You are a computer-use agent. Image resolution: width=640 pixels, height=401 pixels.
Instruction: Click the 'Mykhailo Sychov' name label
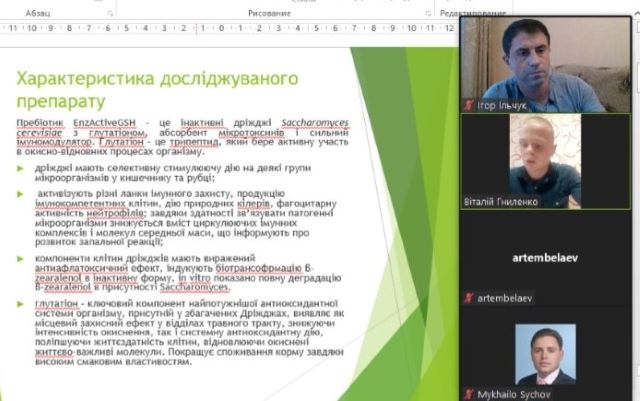pyautogui.click(x=513, y=394)
